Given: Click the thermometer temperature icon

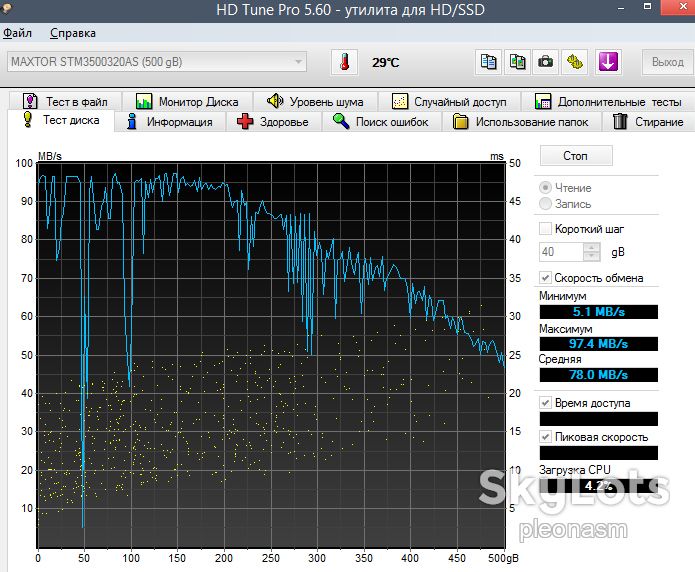Looking at the screenshot, I should pyautogui.click(x=344, y=62).
